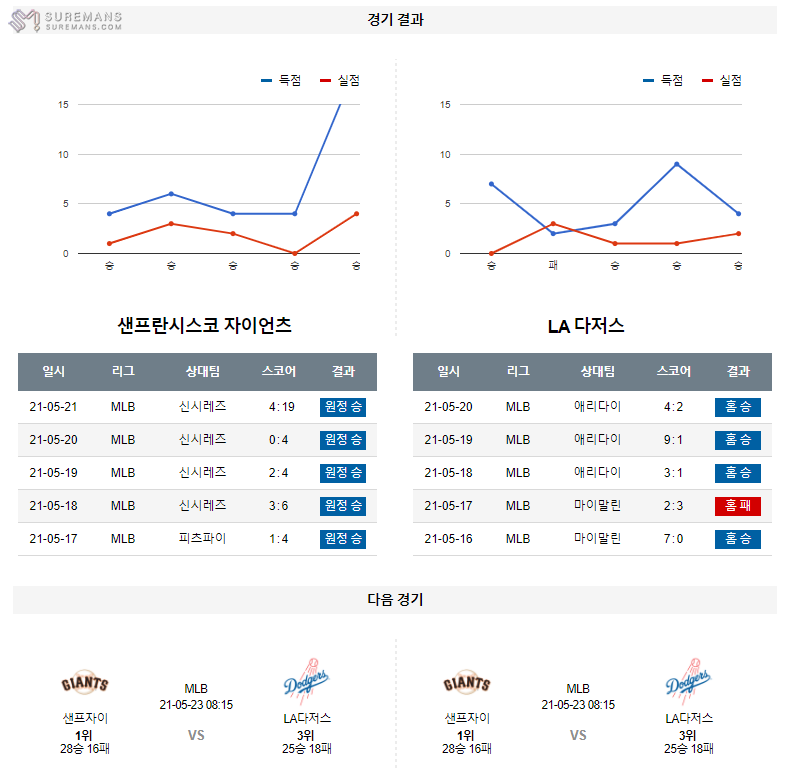
Task: Select the red 홈 패 badge in the Dodgers table
Action: click(738, 506)
